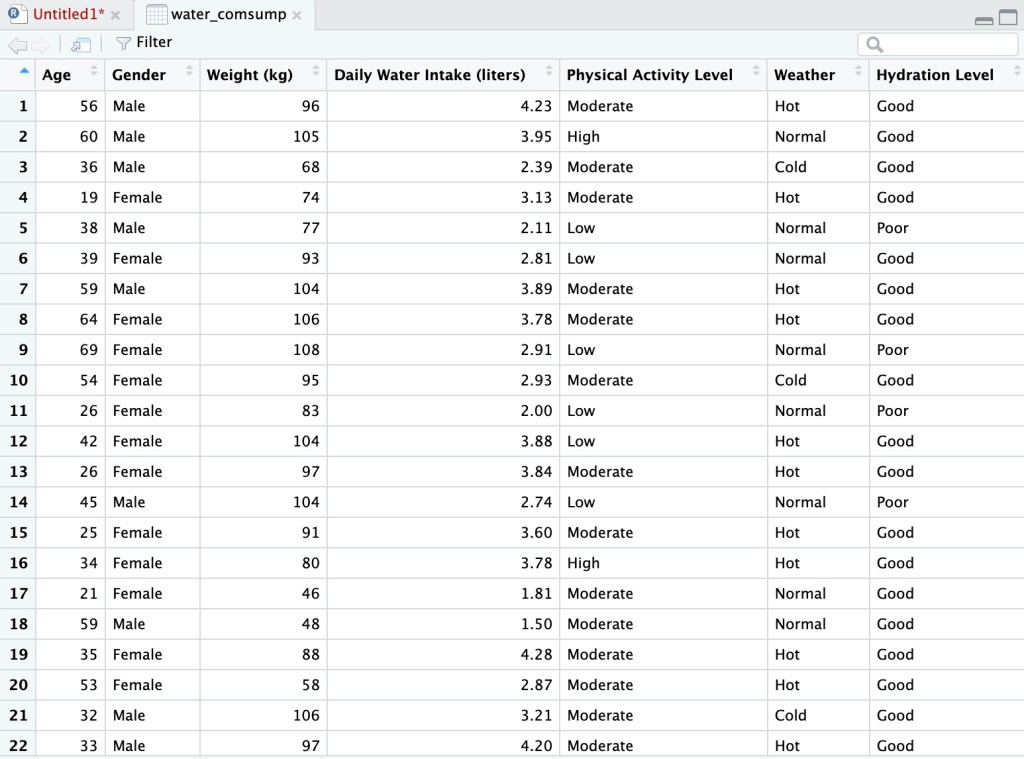This screenshot has height=759, width=1024.
Task: Minimize the source pane
Action: click(x=983, y=19)
